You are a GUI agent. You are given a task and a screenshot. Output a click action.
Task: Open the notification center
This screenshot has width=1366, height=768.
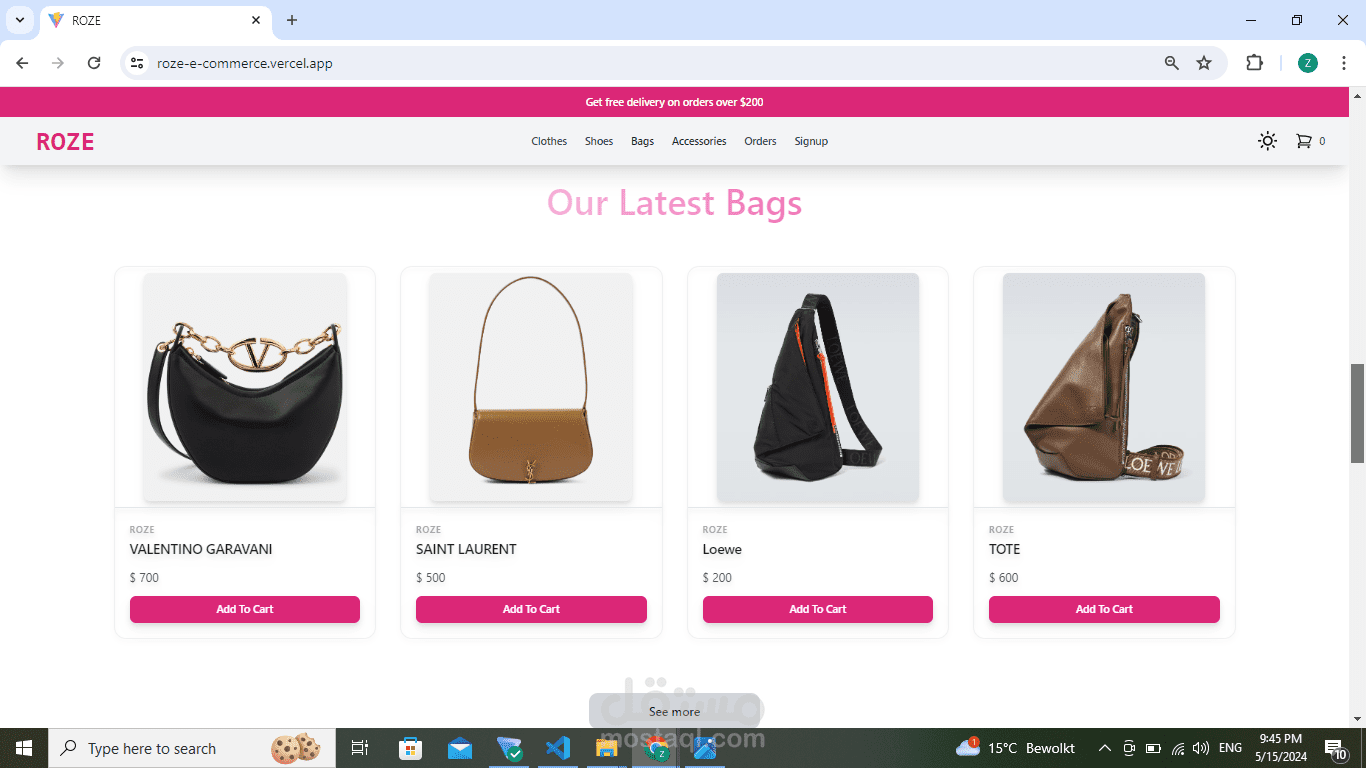pos(1336,748)
